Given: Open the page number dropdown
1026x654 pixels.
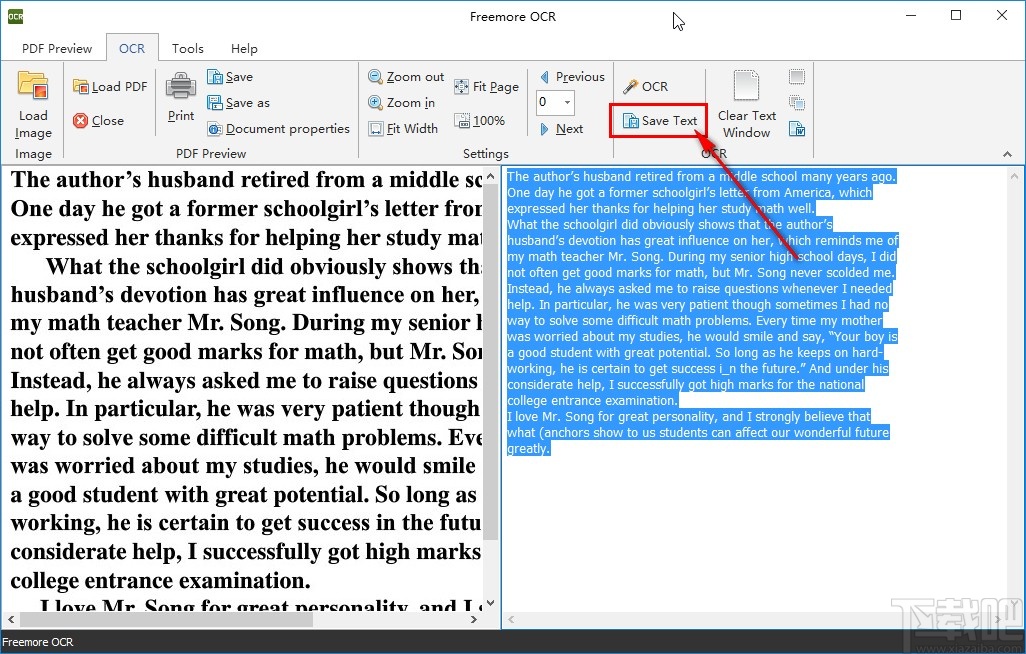Looking at the screenshot, I should [x=567, y=102].
